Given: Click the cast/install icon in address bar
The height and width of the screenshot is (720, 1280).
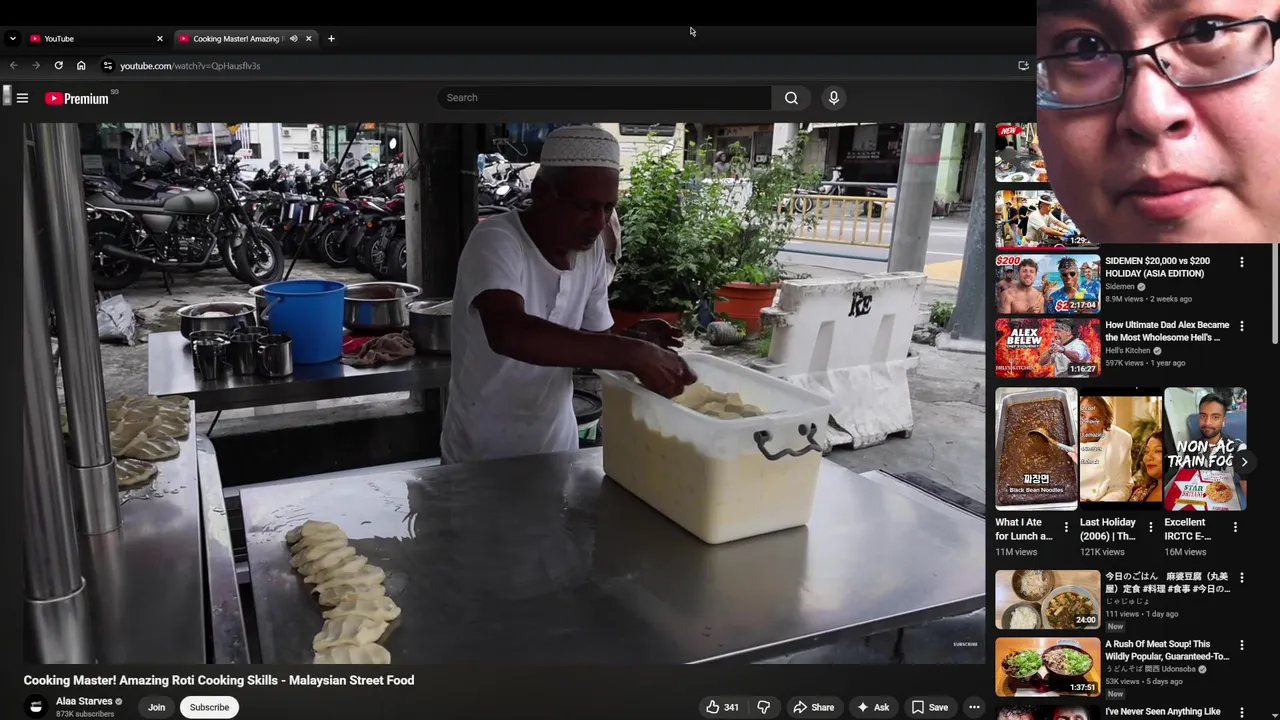Looking at the screenshot, I should pyautogui.click(x=1023, y=66).
